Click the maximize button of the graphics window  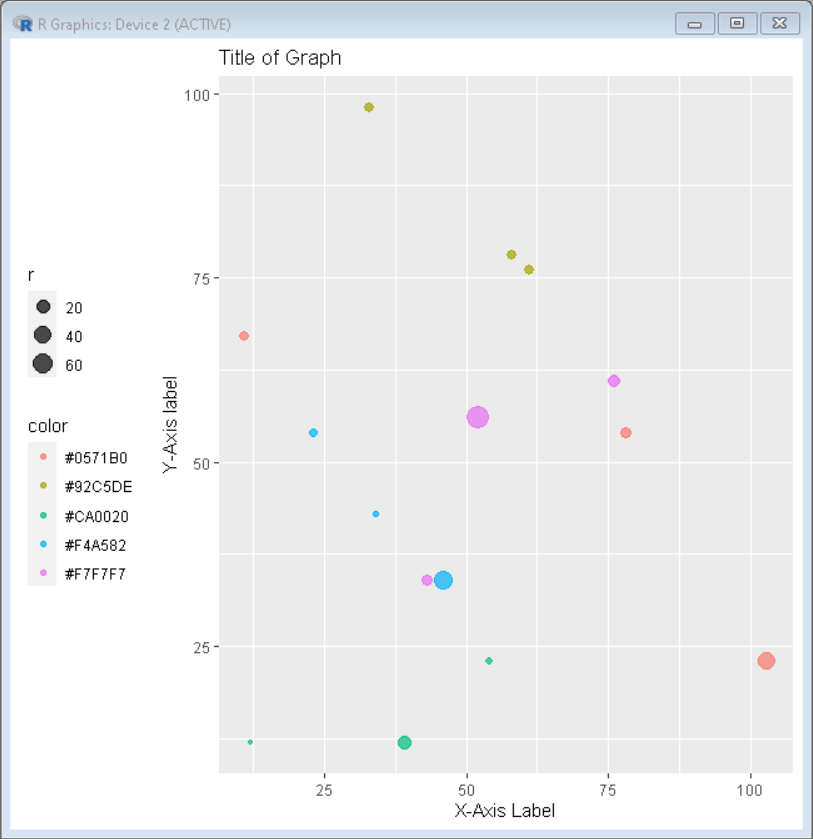[737, 23]
